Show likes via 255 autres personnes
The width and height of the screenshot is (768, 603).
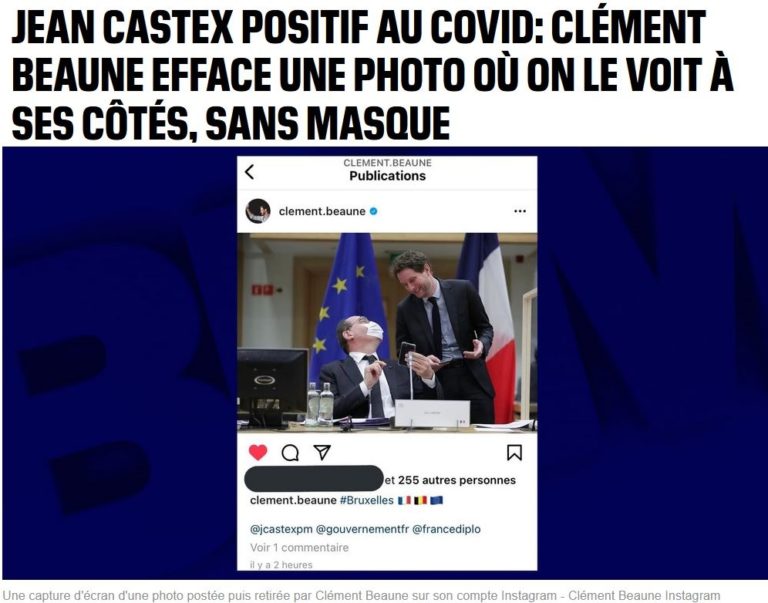tap(456, 480)
